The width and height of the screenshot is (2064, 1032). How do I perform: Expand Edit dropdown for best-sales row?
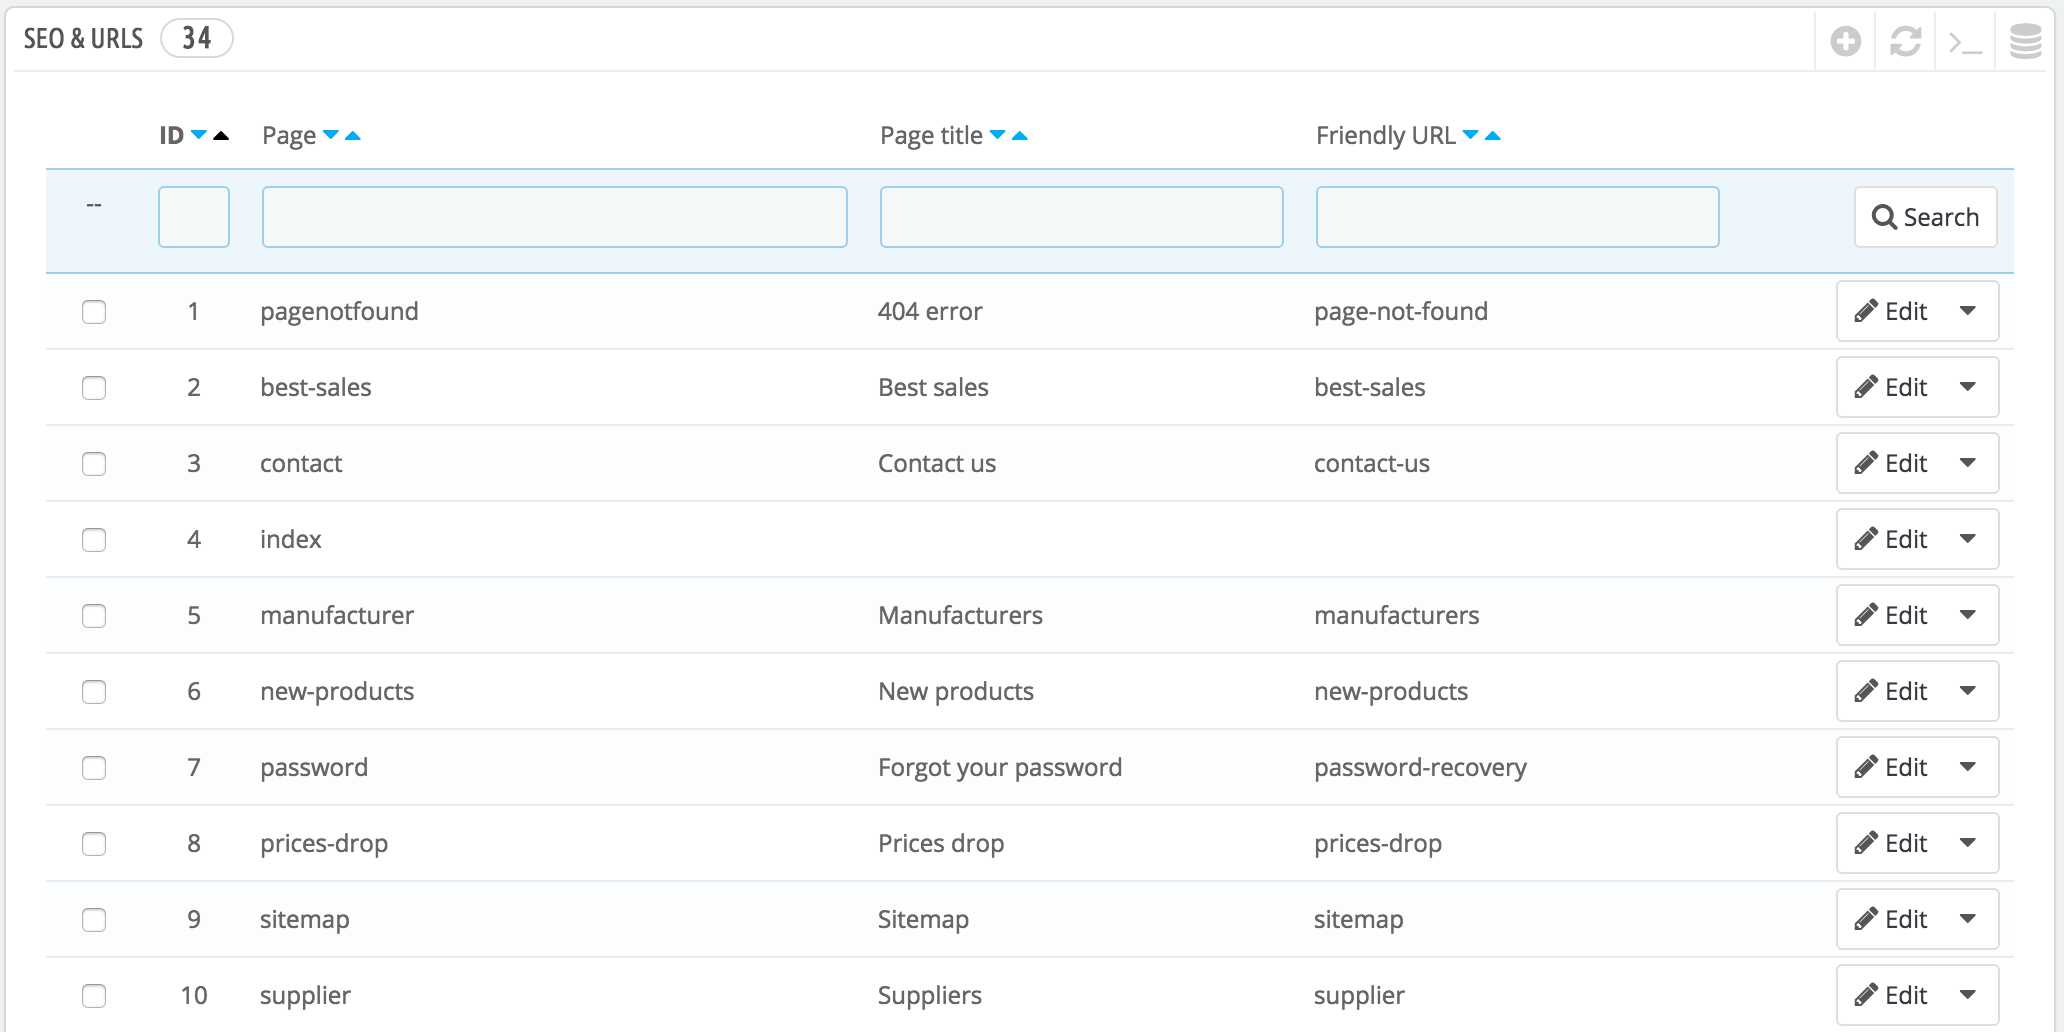(x=1968, y=387)
